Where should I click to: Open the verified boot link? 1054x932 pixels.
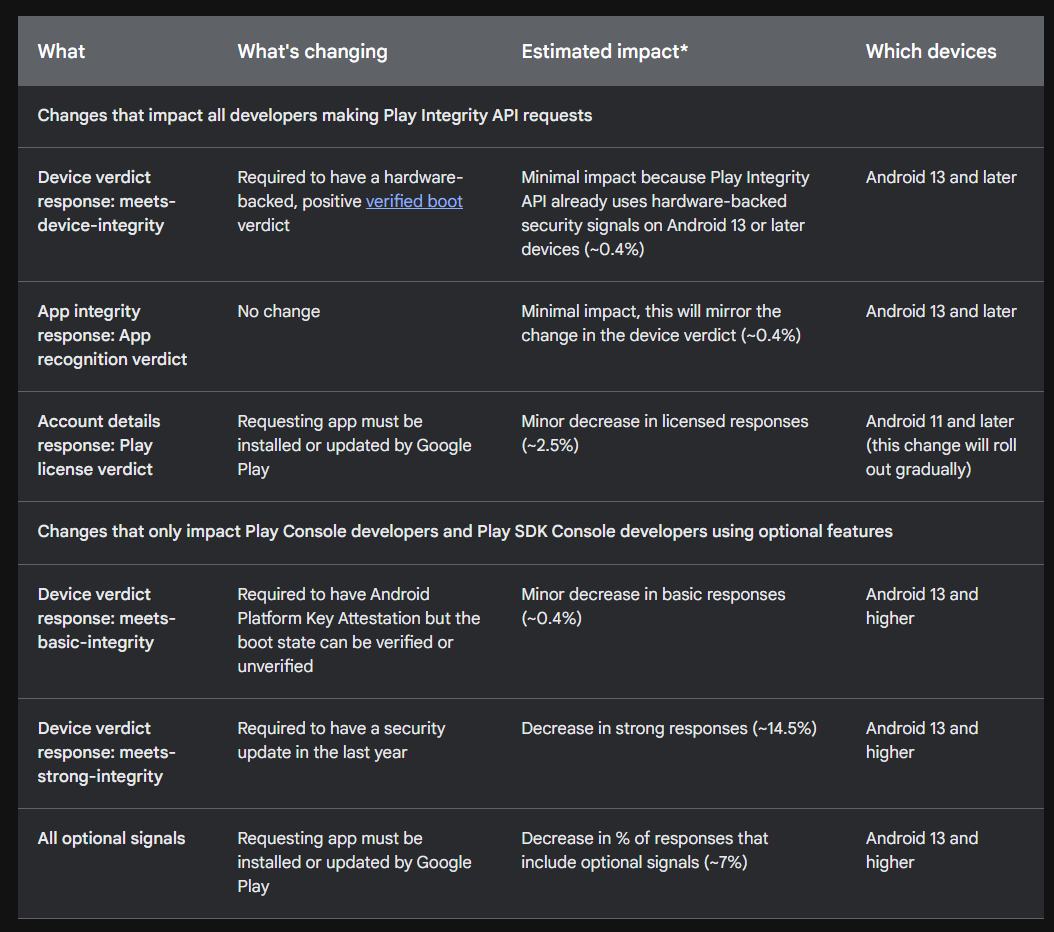point(414,202)
